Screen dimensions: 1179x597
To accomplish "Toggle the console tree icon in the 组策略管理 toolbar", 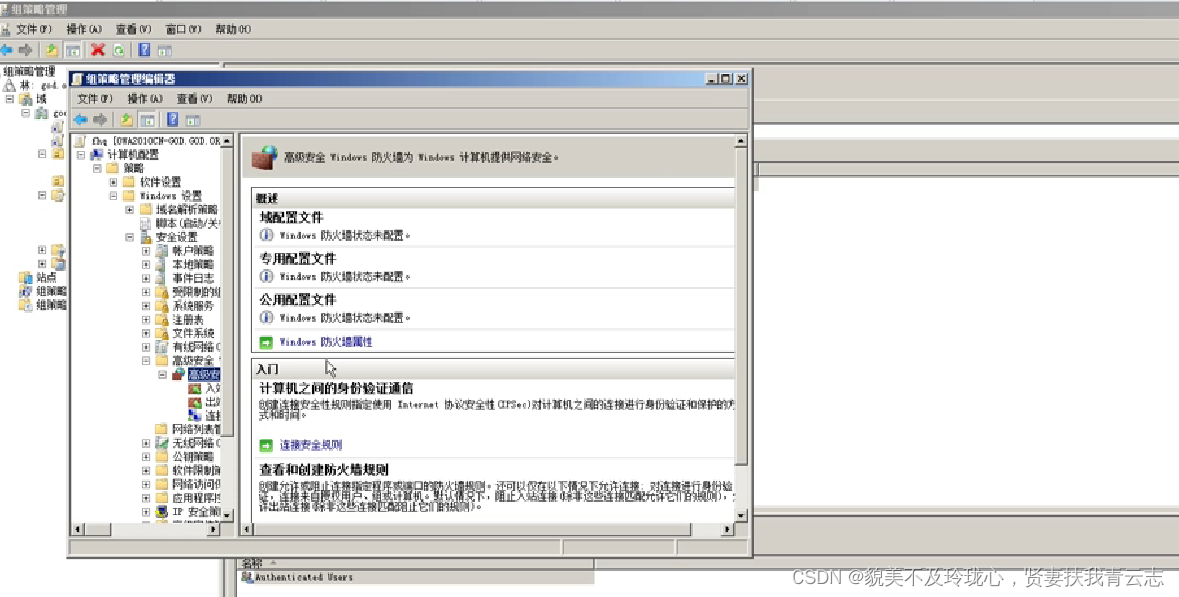I will (x=73, y=50).
